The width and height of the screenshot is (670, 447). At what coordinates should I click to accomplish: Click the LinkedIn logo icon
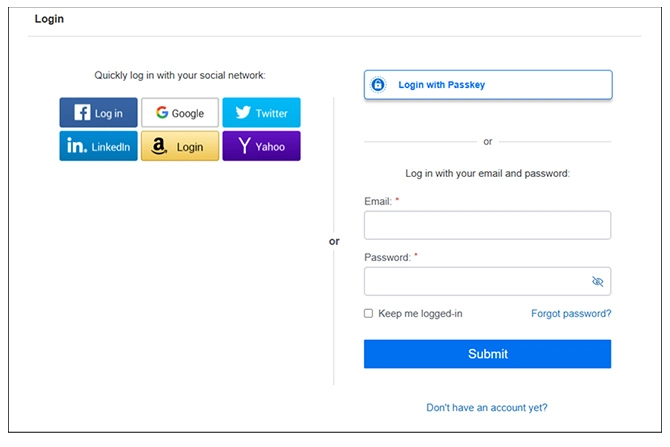(77, 146)
